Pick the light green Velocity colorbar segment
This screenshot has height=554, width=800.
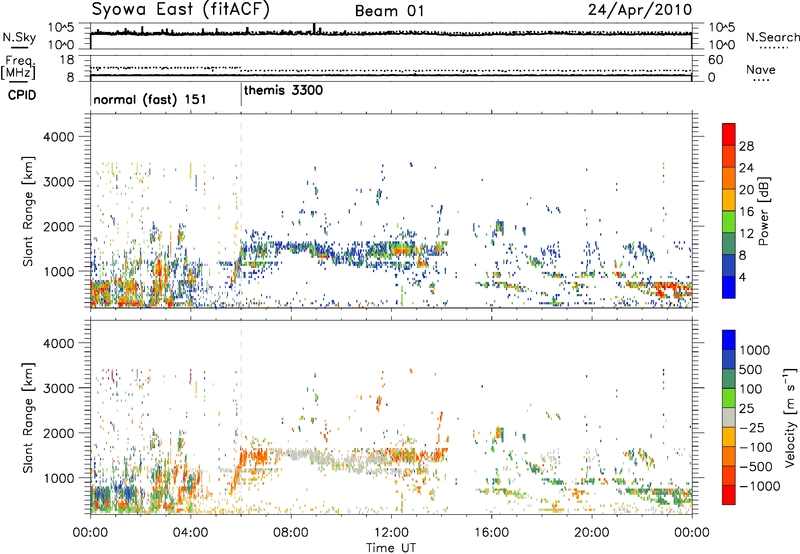729,398
